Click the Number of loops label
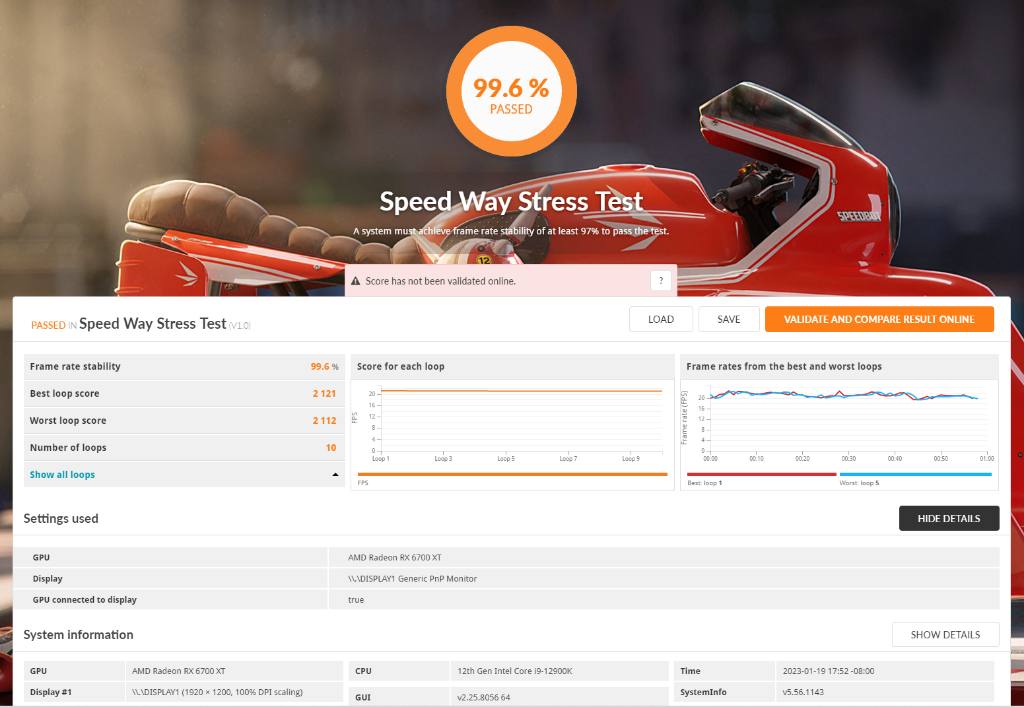Image resolution: width=1024 pixels, height=707 pixels. point(68,448)
